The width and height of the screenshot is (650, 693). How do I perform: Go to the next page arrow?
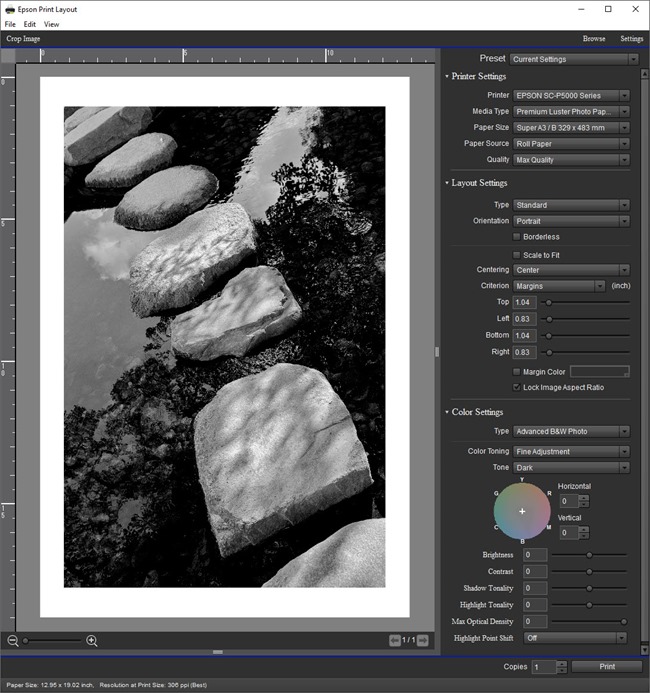click(424, 640)
